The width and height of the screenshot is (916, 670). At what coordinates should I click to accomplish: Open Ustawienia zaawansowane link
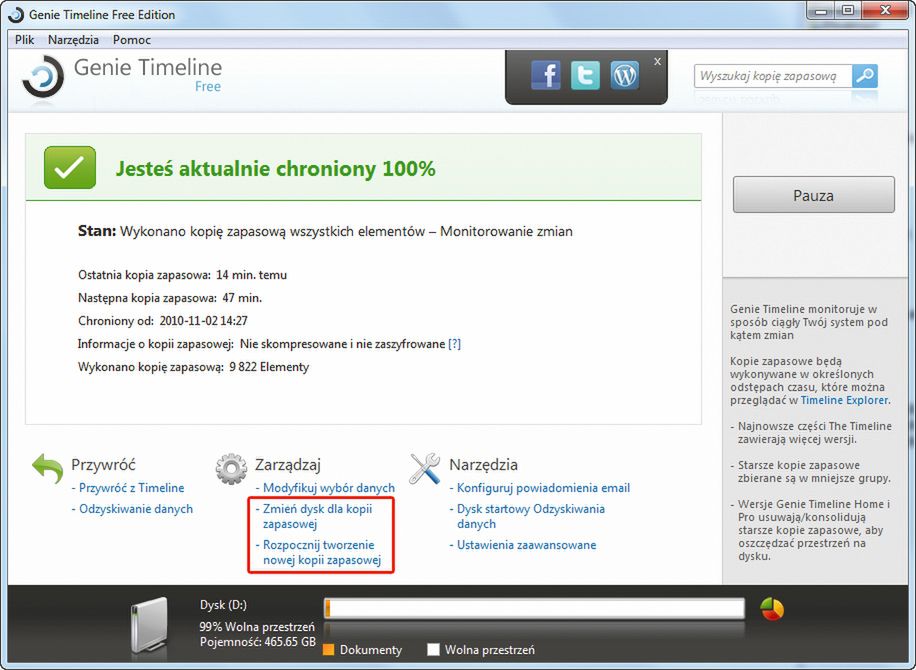point(526,545)
